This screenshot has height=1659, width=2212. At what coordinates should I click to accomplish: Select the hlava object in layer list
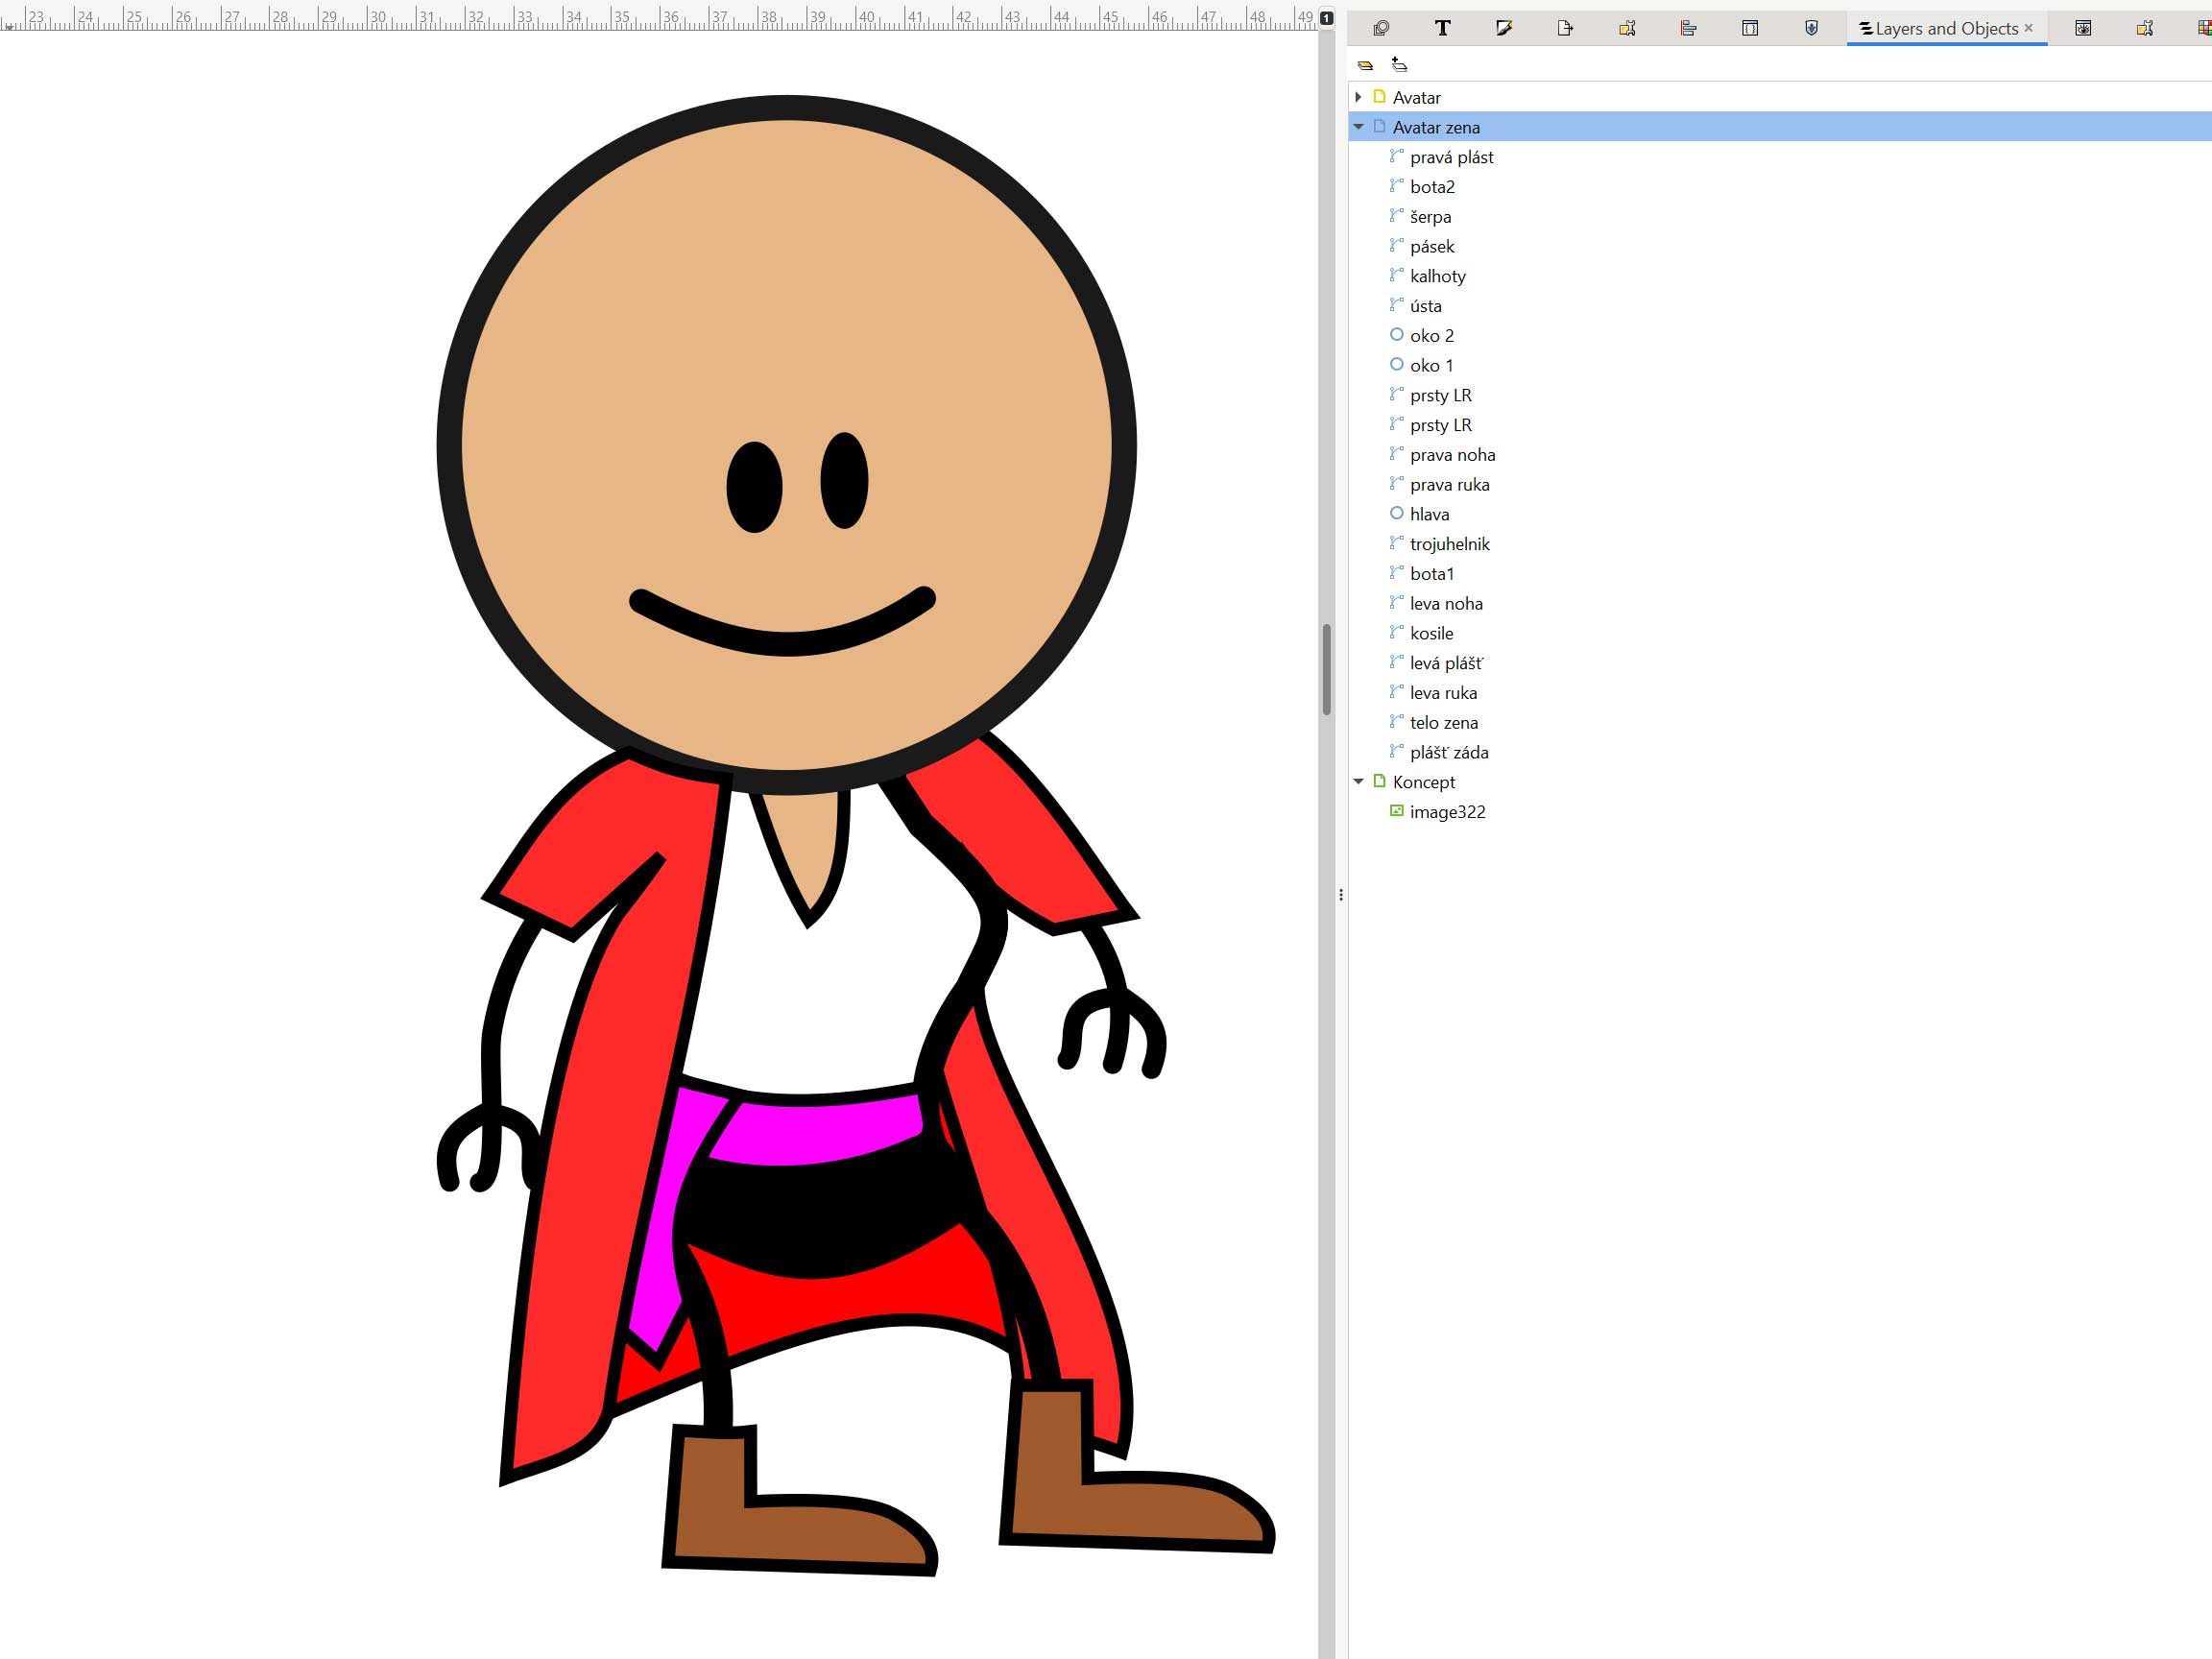point(1429,514)
